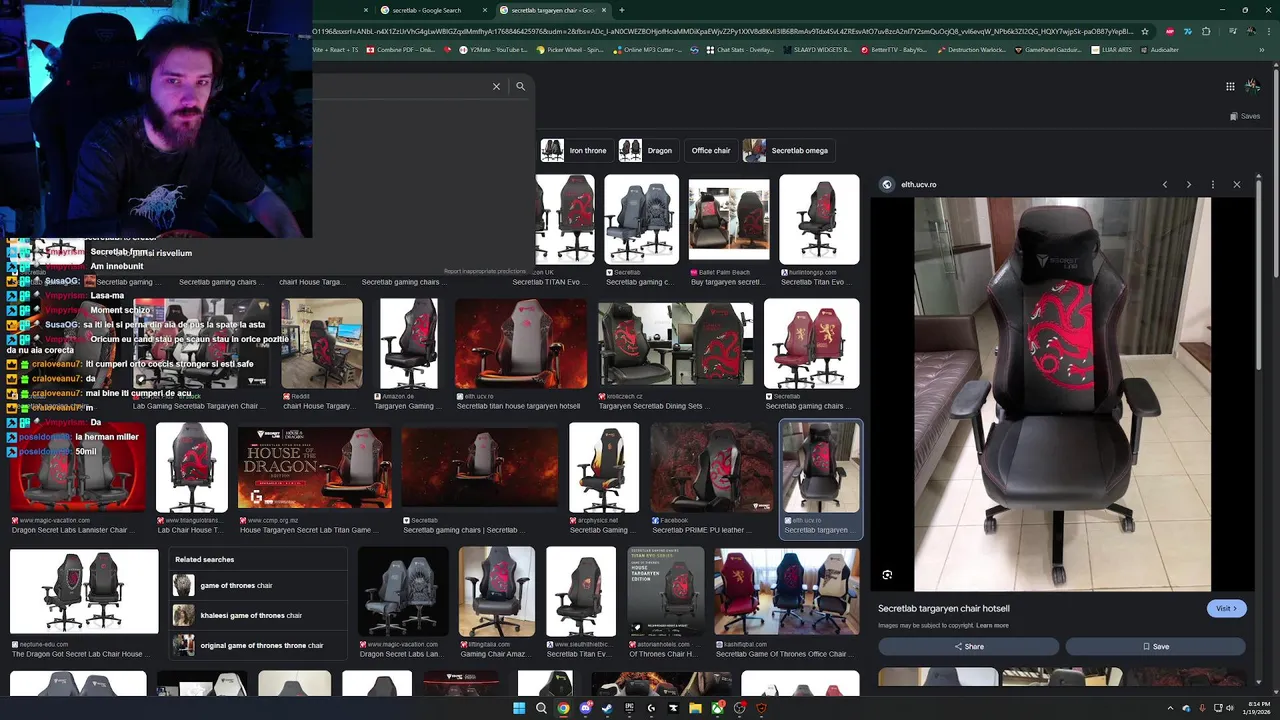Open the volume speaker icon in system tray

(1230, 708)
